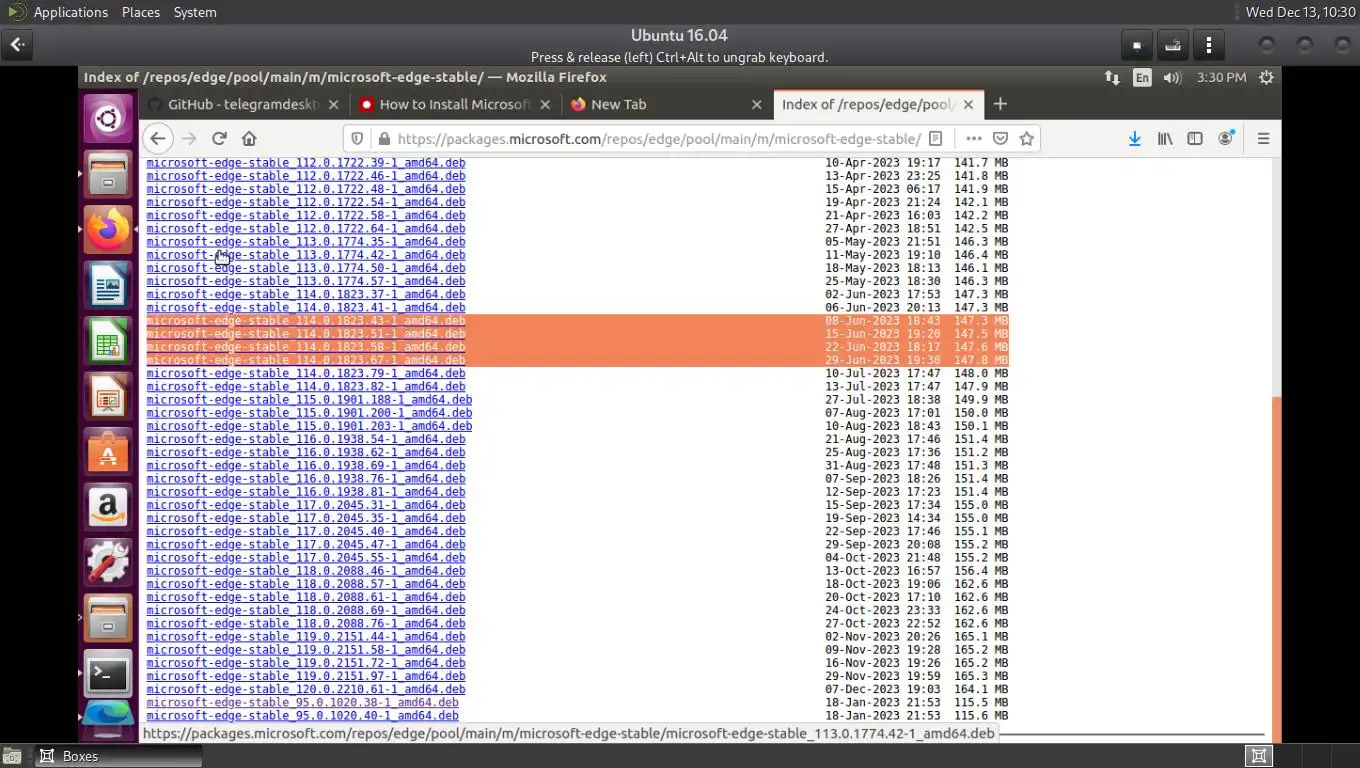Open En keyboard layout indicator

1142,77
